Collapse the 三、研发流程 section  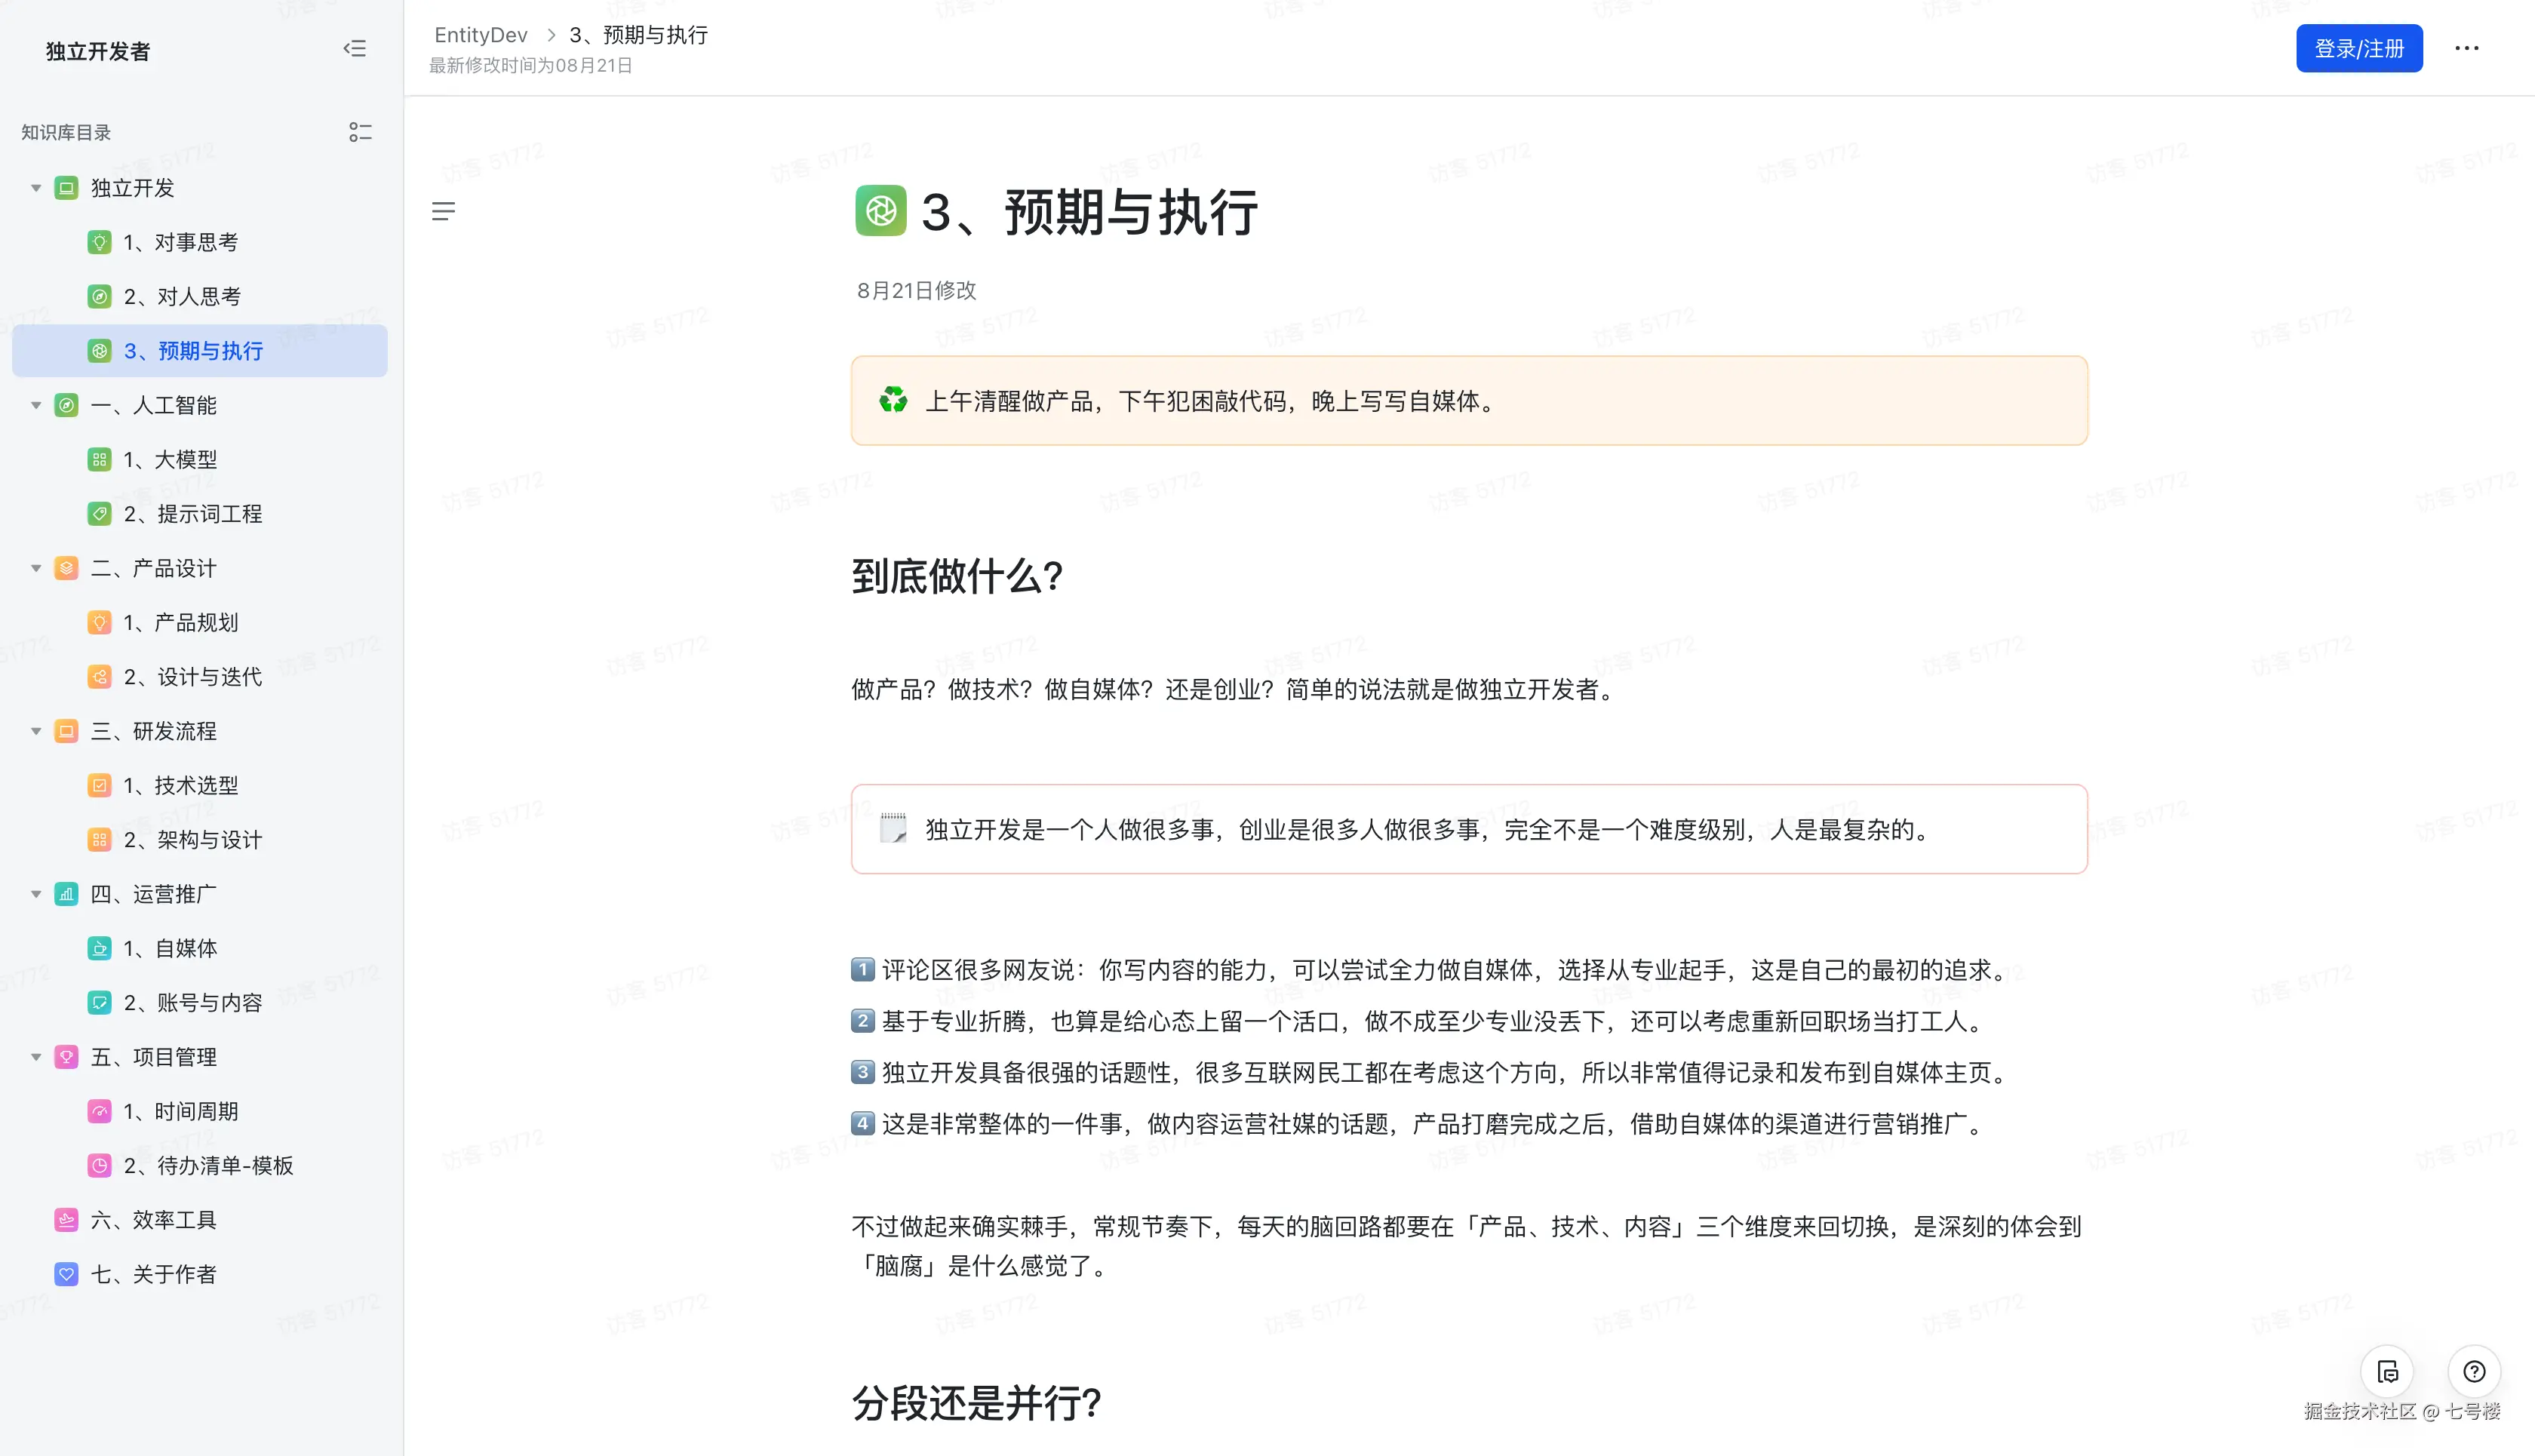[36, 731]
